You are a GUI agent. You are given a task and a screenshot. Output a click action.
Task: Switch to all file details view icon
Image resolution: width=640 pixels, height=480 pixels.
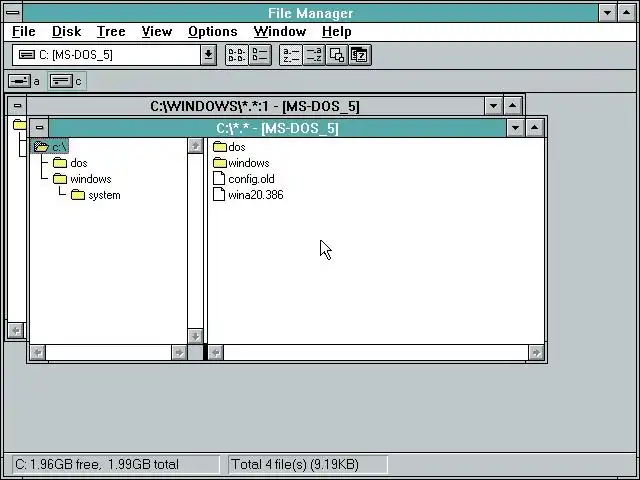(x=260, y=55)
